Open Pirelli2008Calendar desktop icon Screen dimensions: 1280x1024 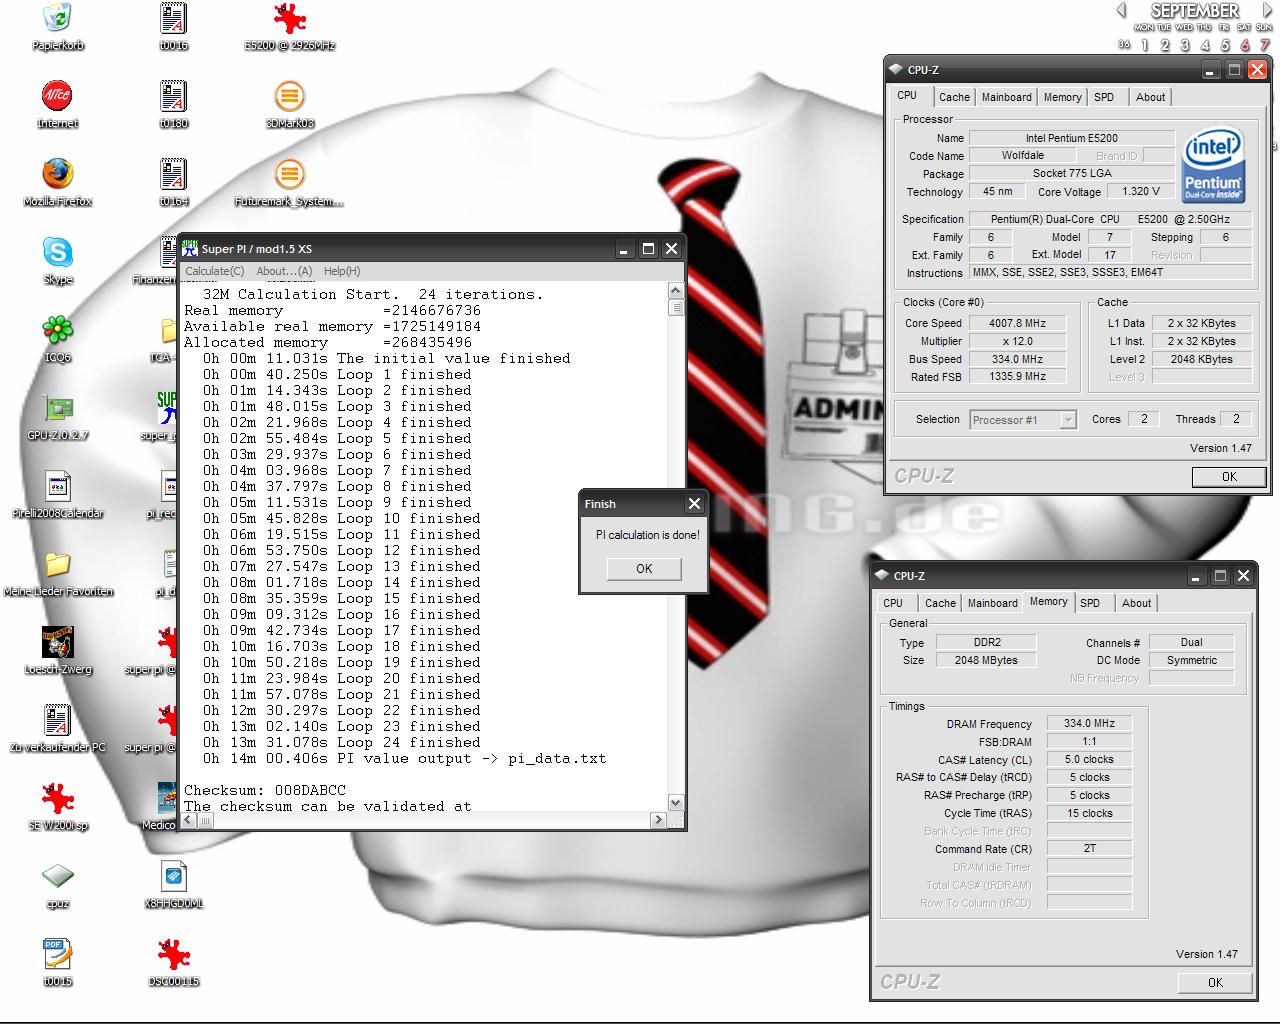click(58, 486)
